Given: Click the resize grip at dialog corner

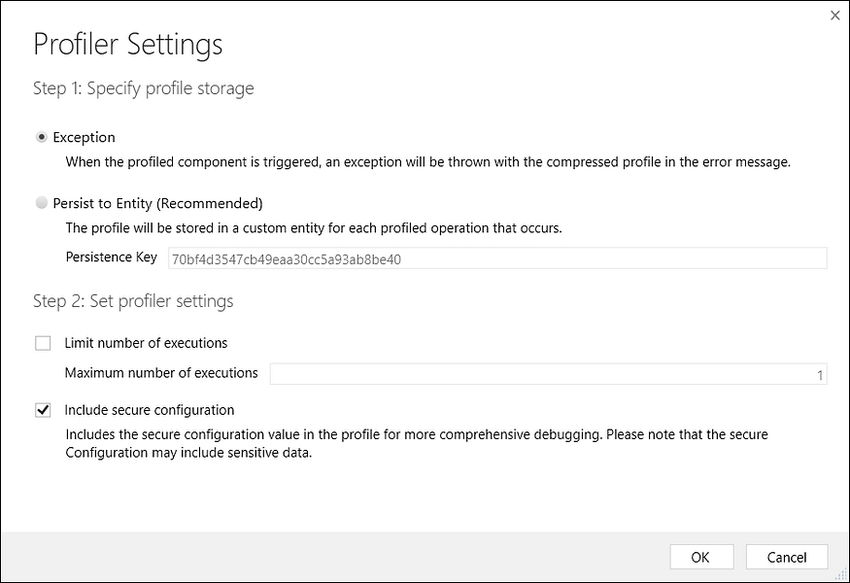Looking at the screenshot, I should coord(842,575).
